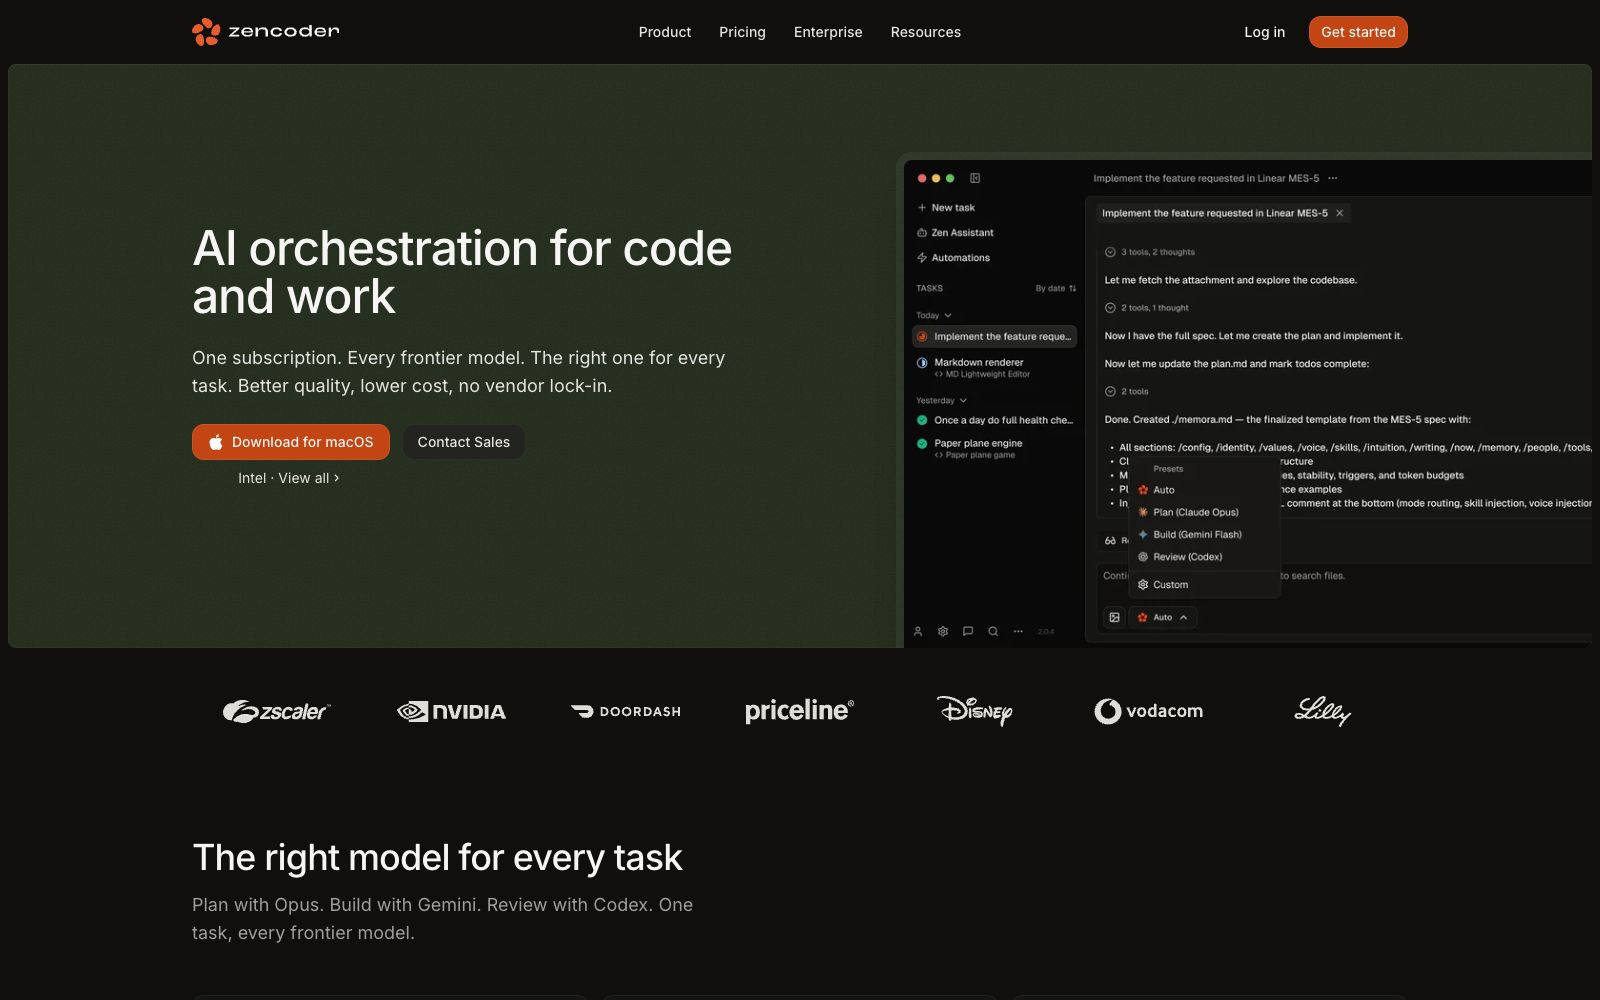
Task: Click the "Plan with Opus. Build with Gemini" paragraph
Action: click(x=442, y=919)
